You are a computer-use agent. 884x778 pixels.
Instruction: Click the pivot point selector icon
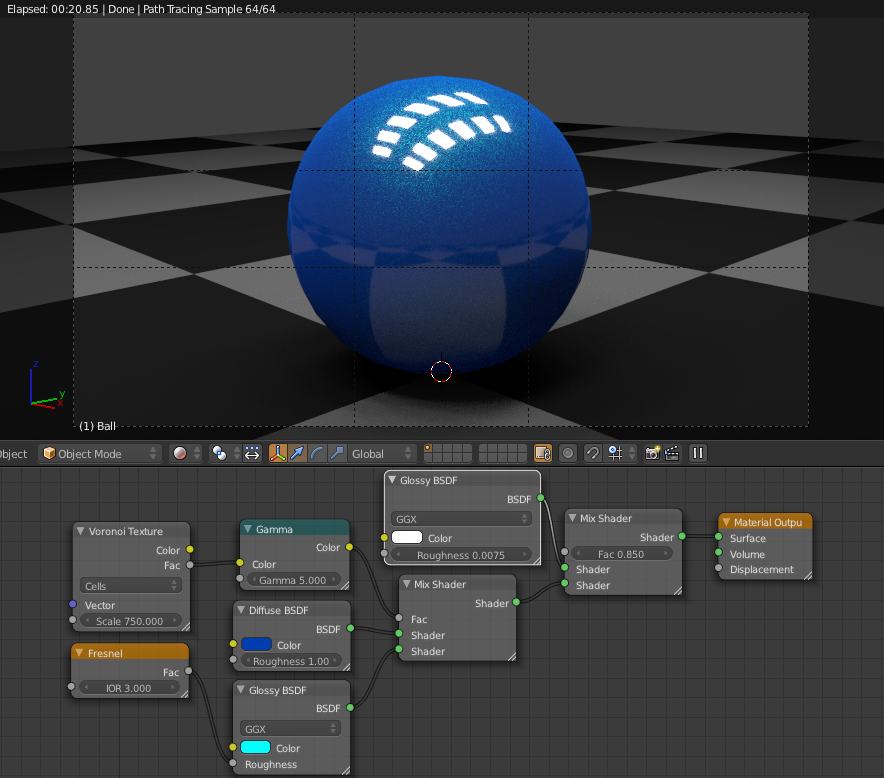coord(219,453)
